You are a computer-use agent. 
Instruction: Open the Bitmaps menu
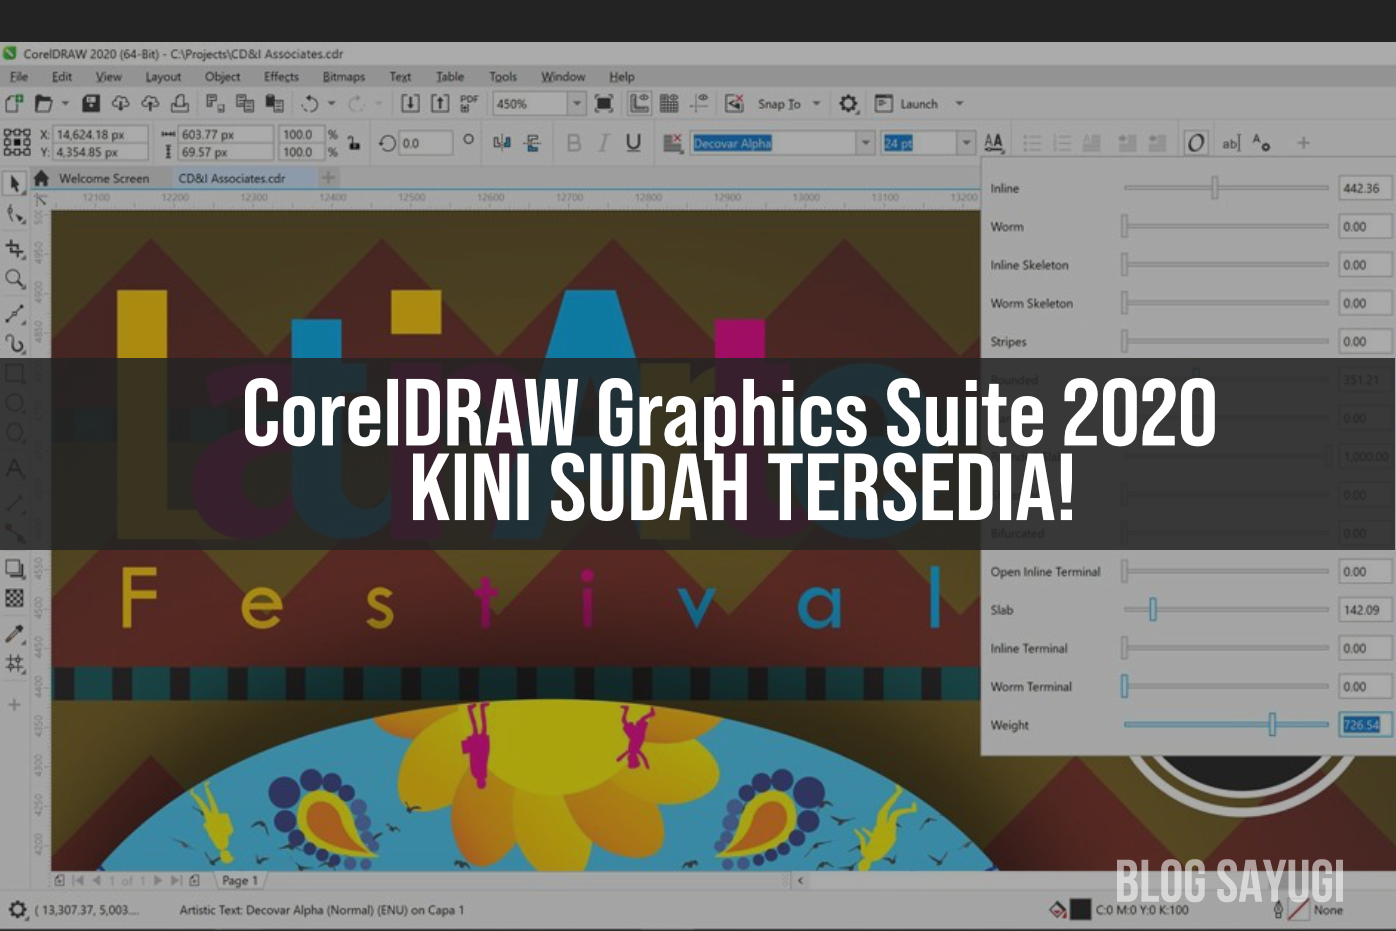click(x=344, y=77)
